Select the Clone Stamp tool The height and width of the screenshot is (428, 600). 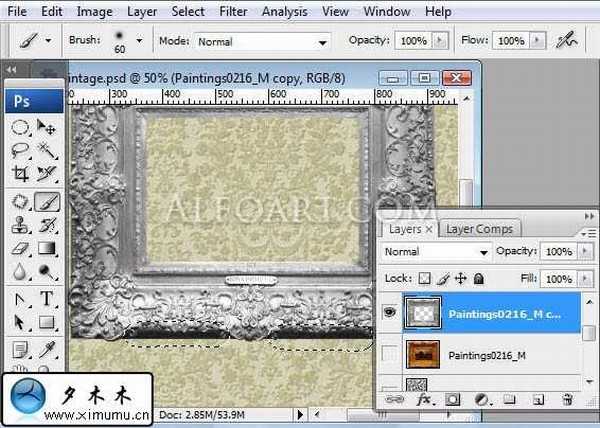(20, 225)
